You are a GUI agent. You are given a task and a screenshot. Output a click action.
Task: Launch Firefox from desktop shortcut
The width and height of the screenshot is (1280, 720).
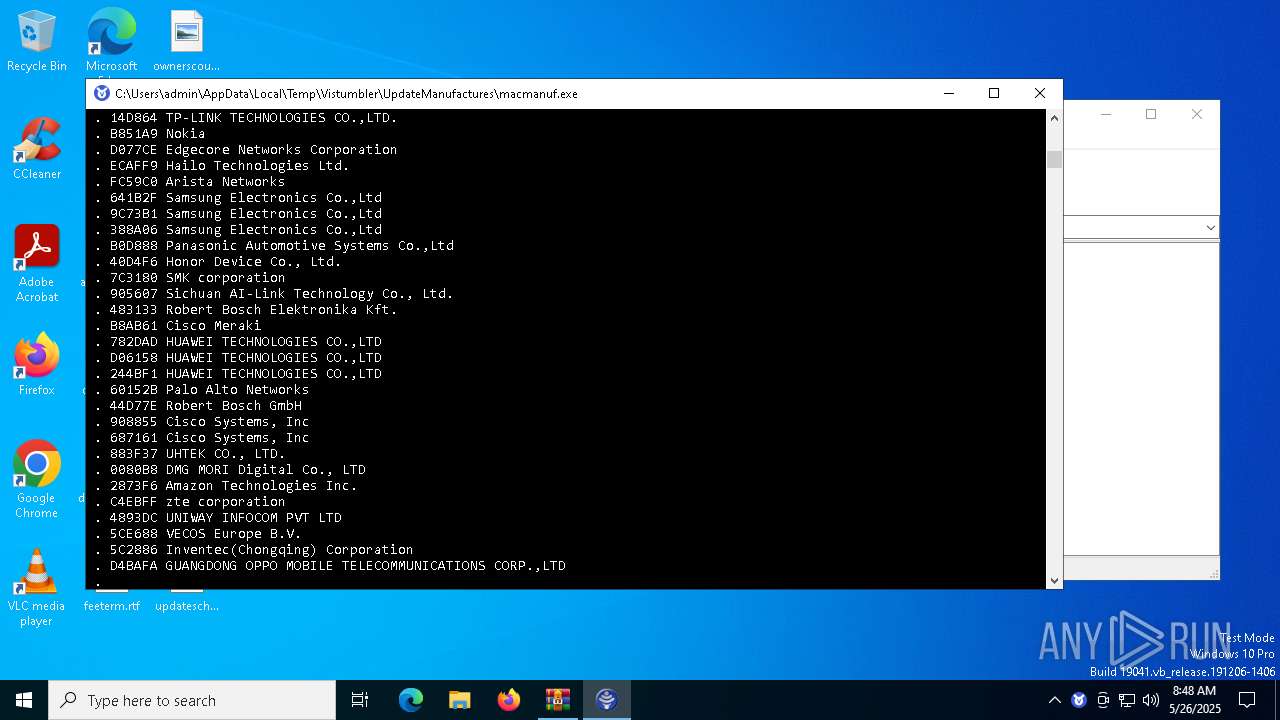tap(37, 366)
